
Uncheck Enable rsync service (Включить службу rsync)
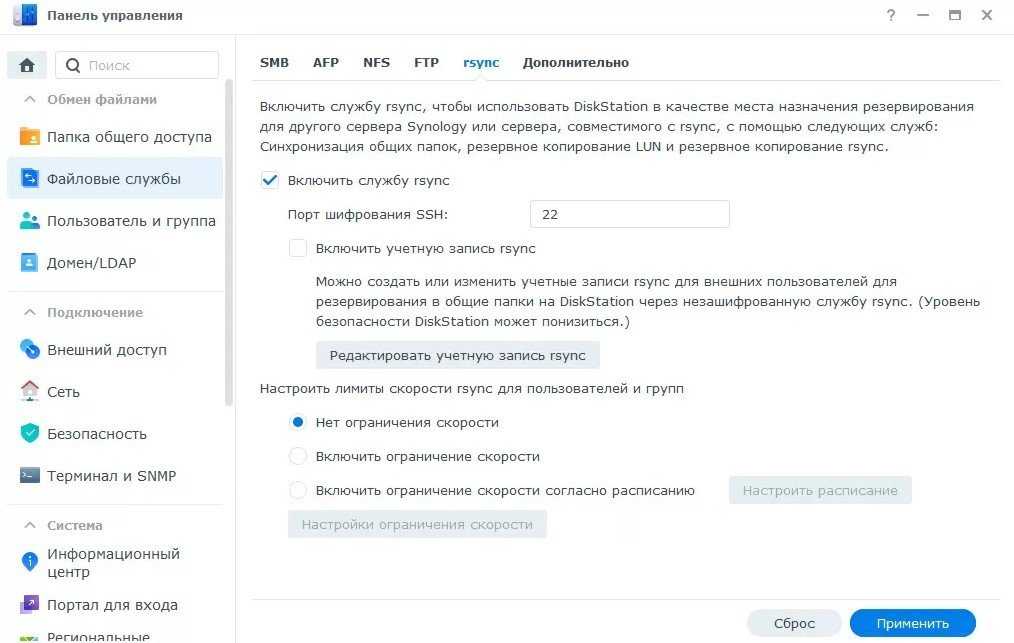coord(269,181)
